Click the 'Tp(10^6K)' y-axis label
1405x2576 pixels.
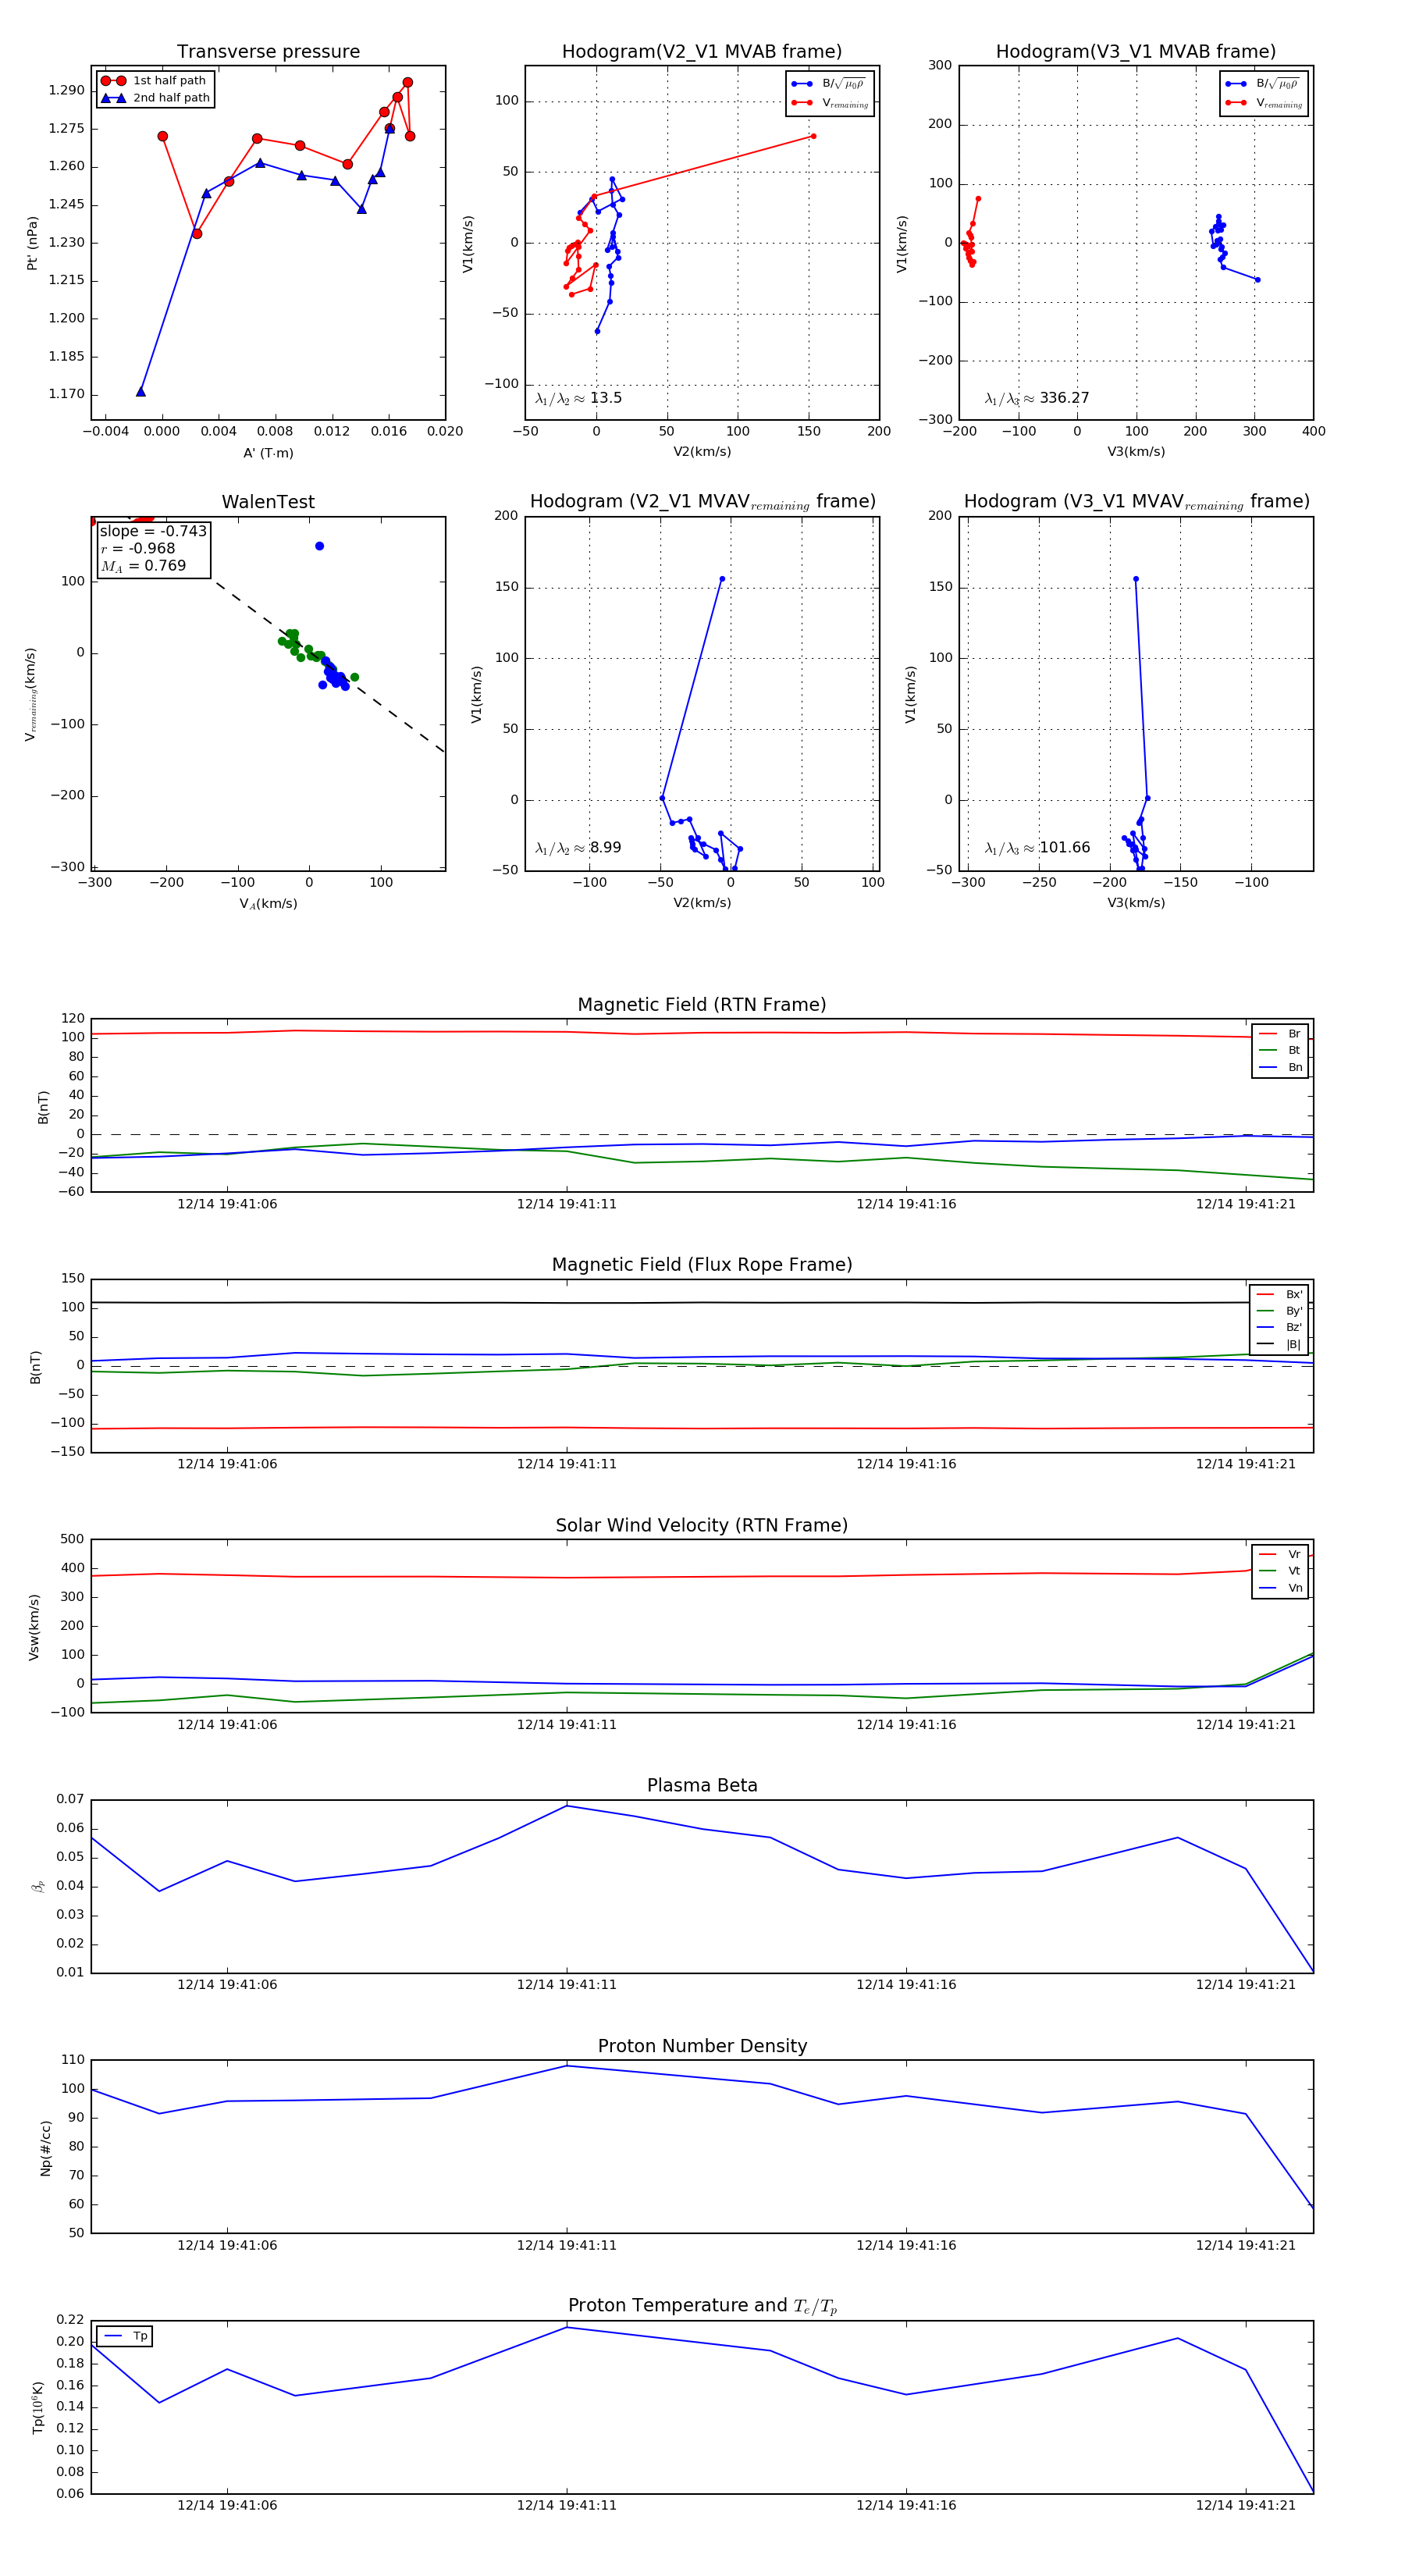(38, 2408)
